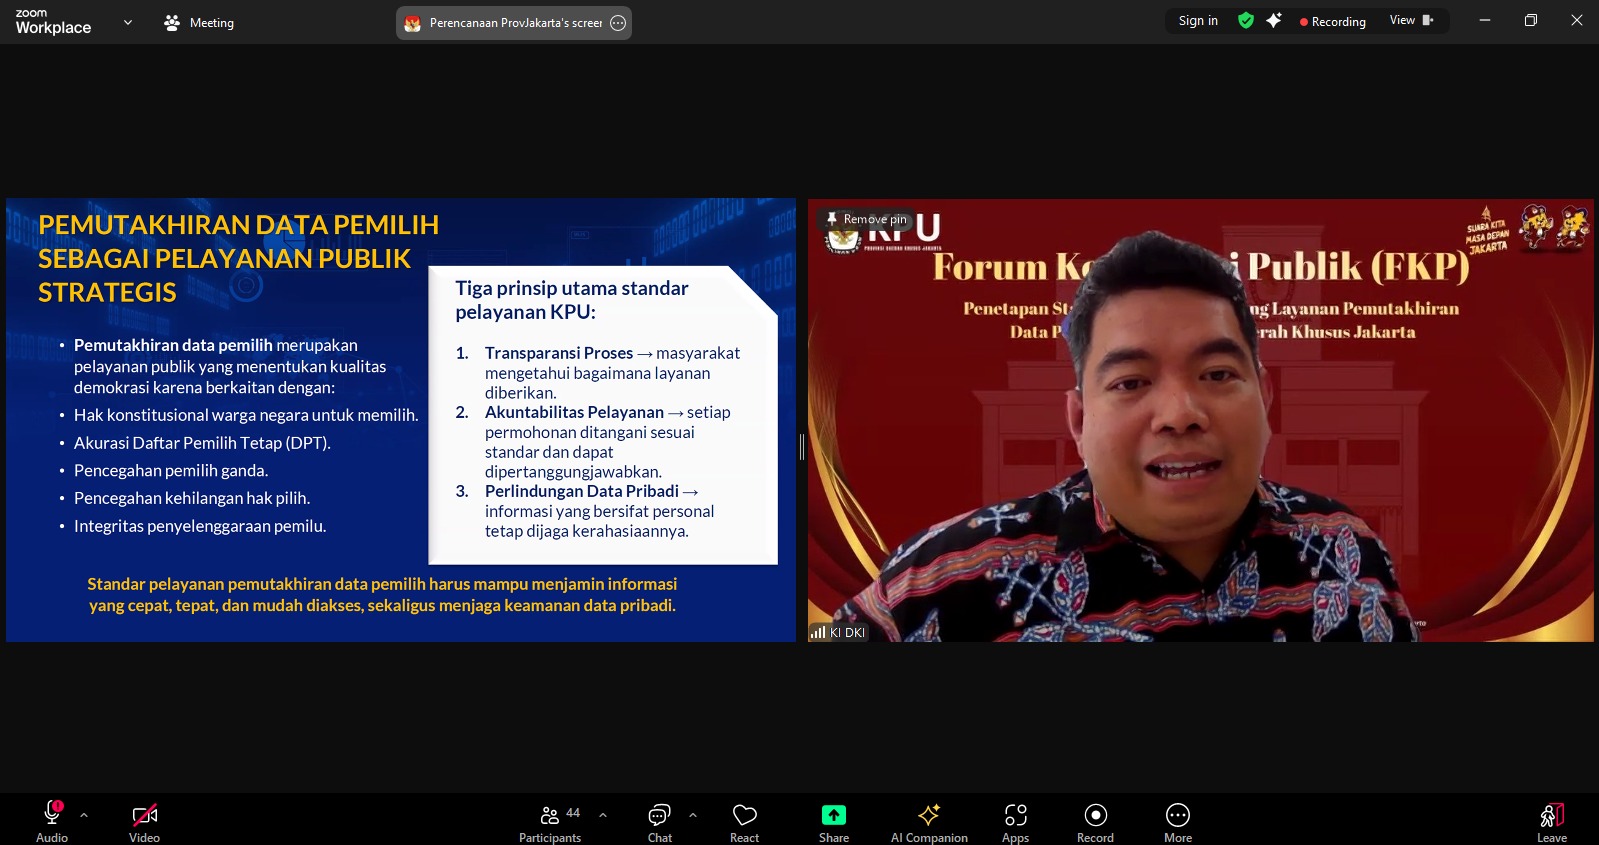Click bullet "Hak konstitusional warga negara untuk memilih."

246,415
